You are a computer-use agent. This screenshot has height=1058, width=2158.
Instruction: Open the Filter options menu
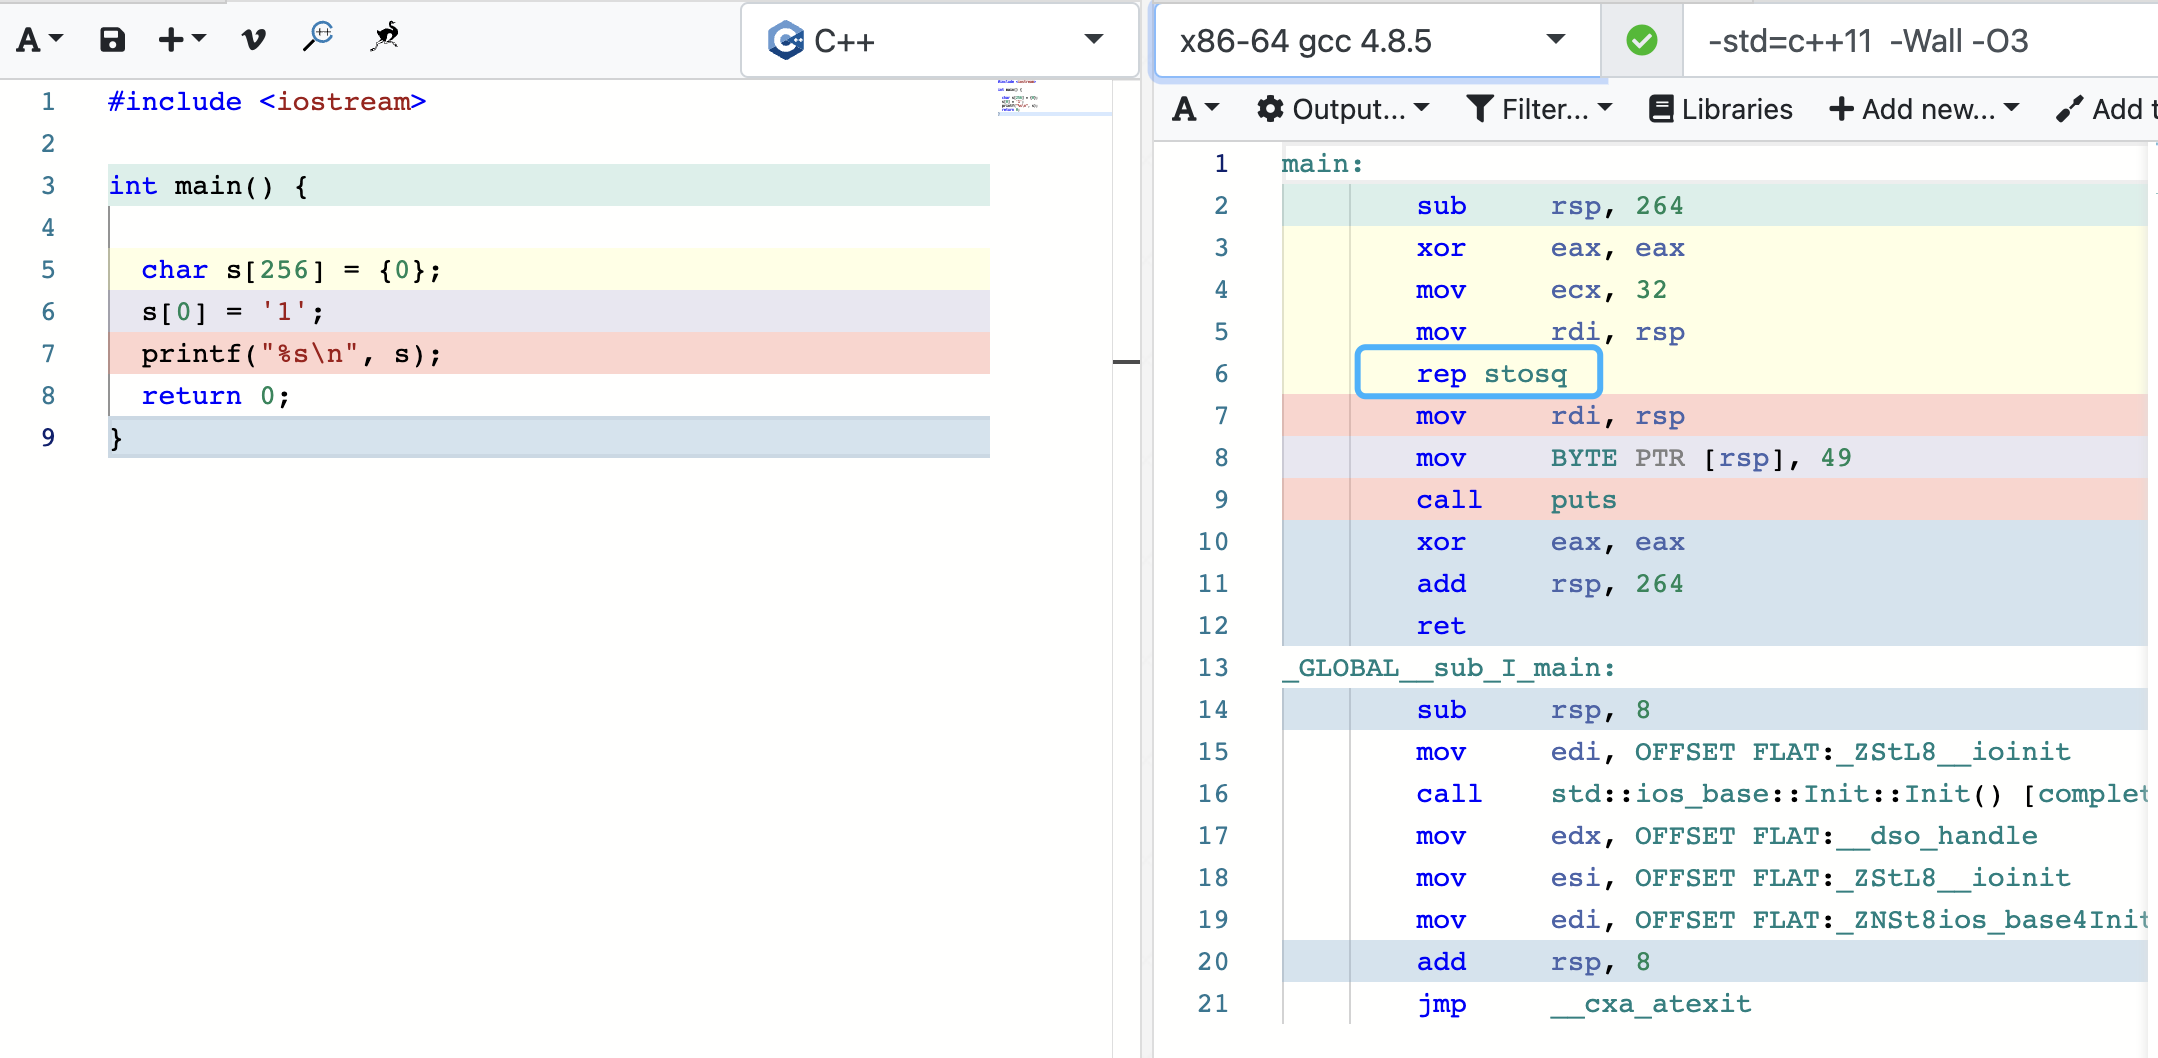pos(1539,109)
